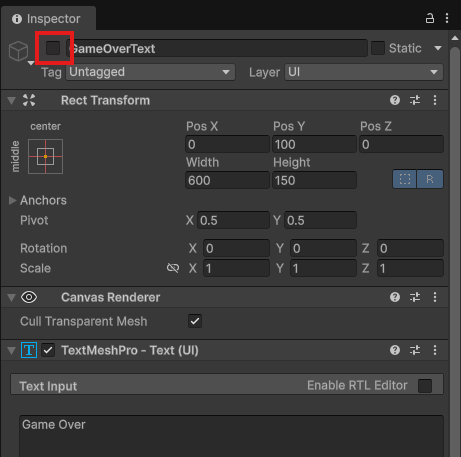The image size is (461, 457).
Task: Open Canvas Renderer context menu dots
Action: click(x=435, y=297)
